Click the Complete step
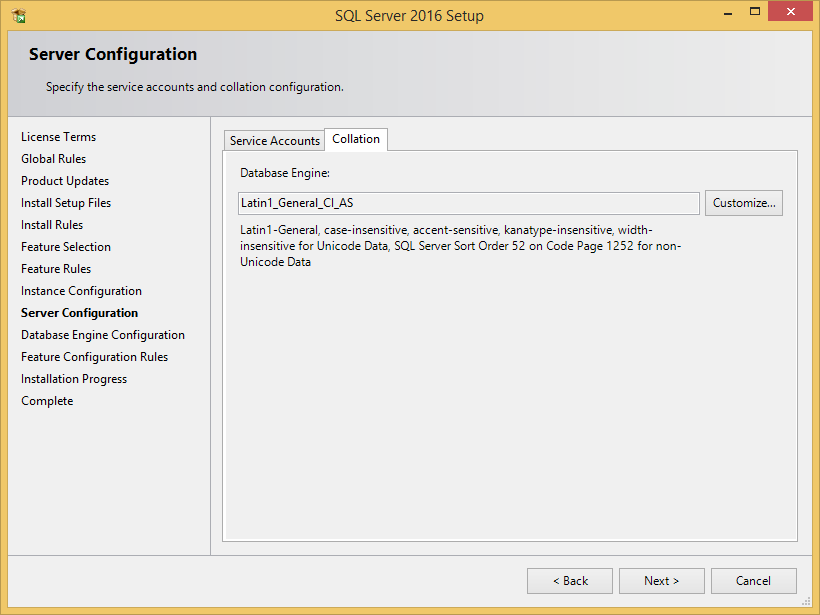The height and width of the screenshot is (615, 820). click(47, 401)
